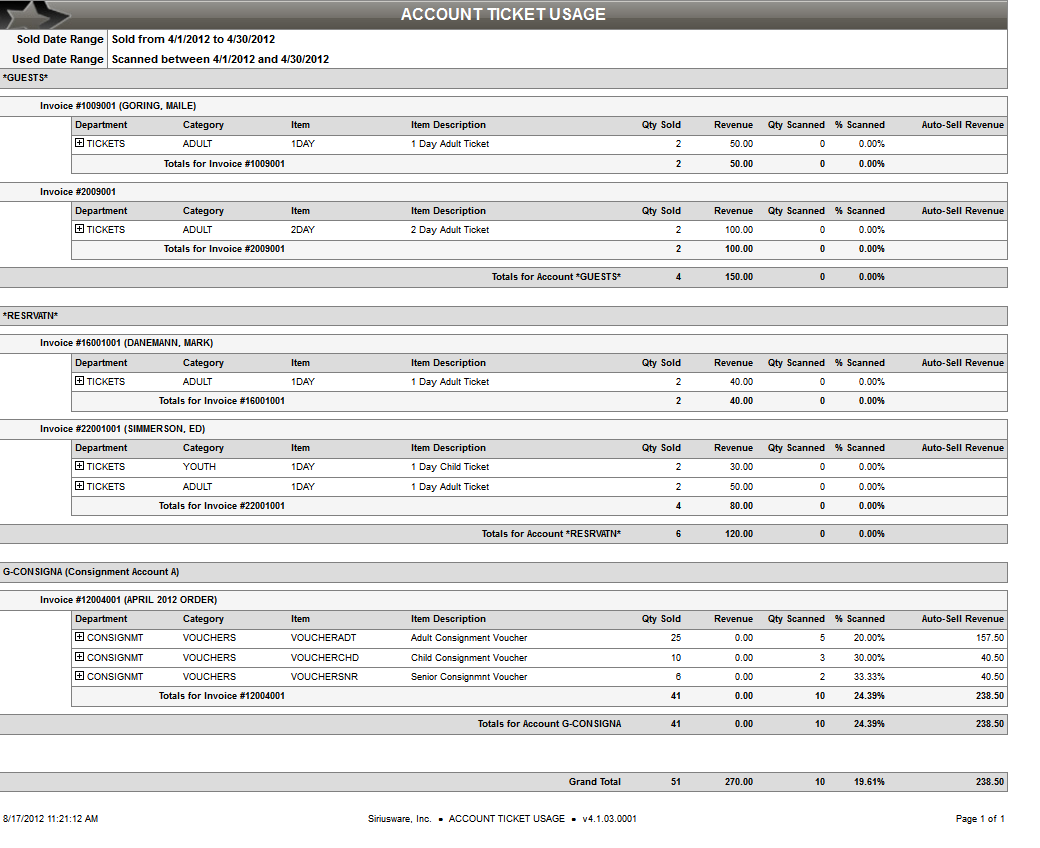Expand the TICKETS row in Invoice #1009001
The image size is (1040, 848).
click(x=80, y=143)
